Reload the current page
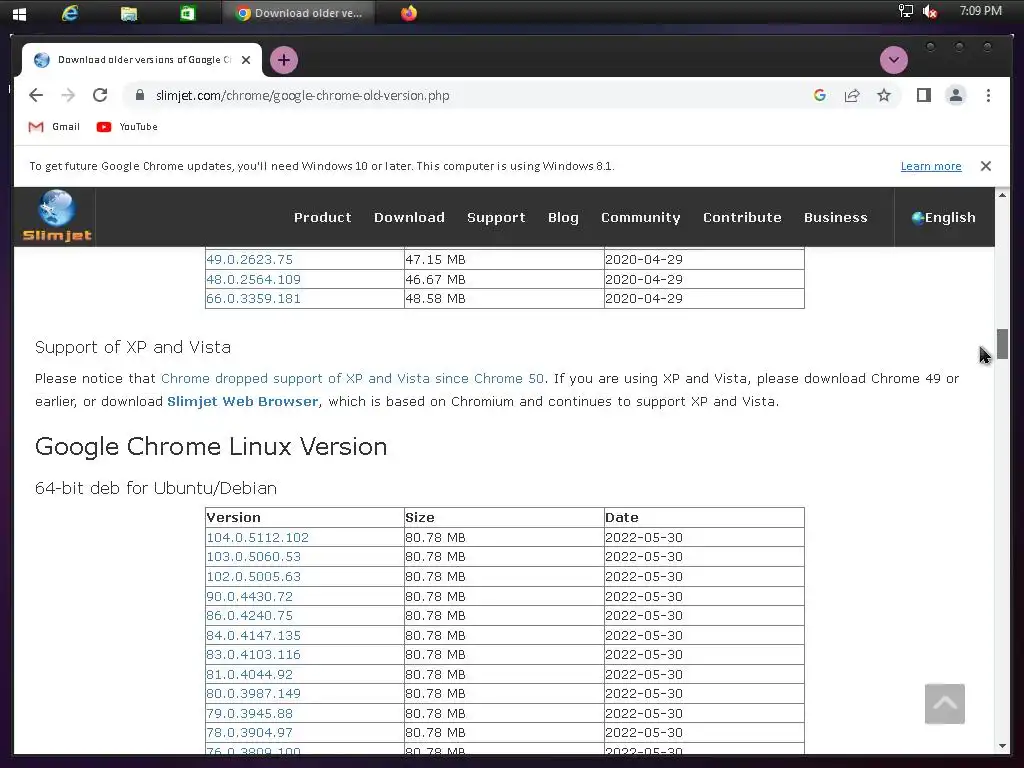The height and width of the screenshot is (768, 1024). pyautogui.click(x=100, y=95)
